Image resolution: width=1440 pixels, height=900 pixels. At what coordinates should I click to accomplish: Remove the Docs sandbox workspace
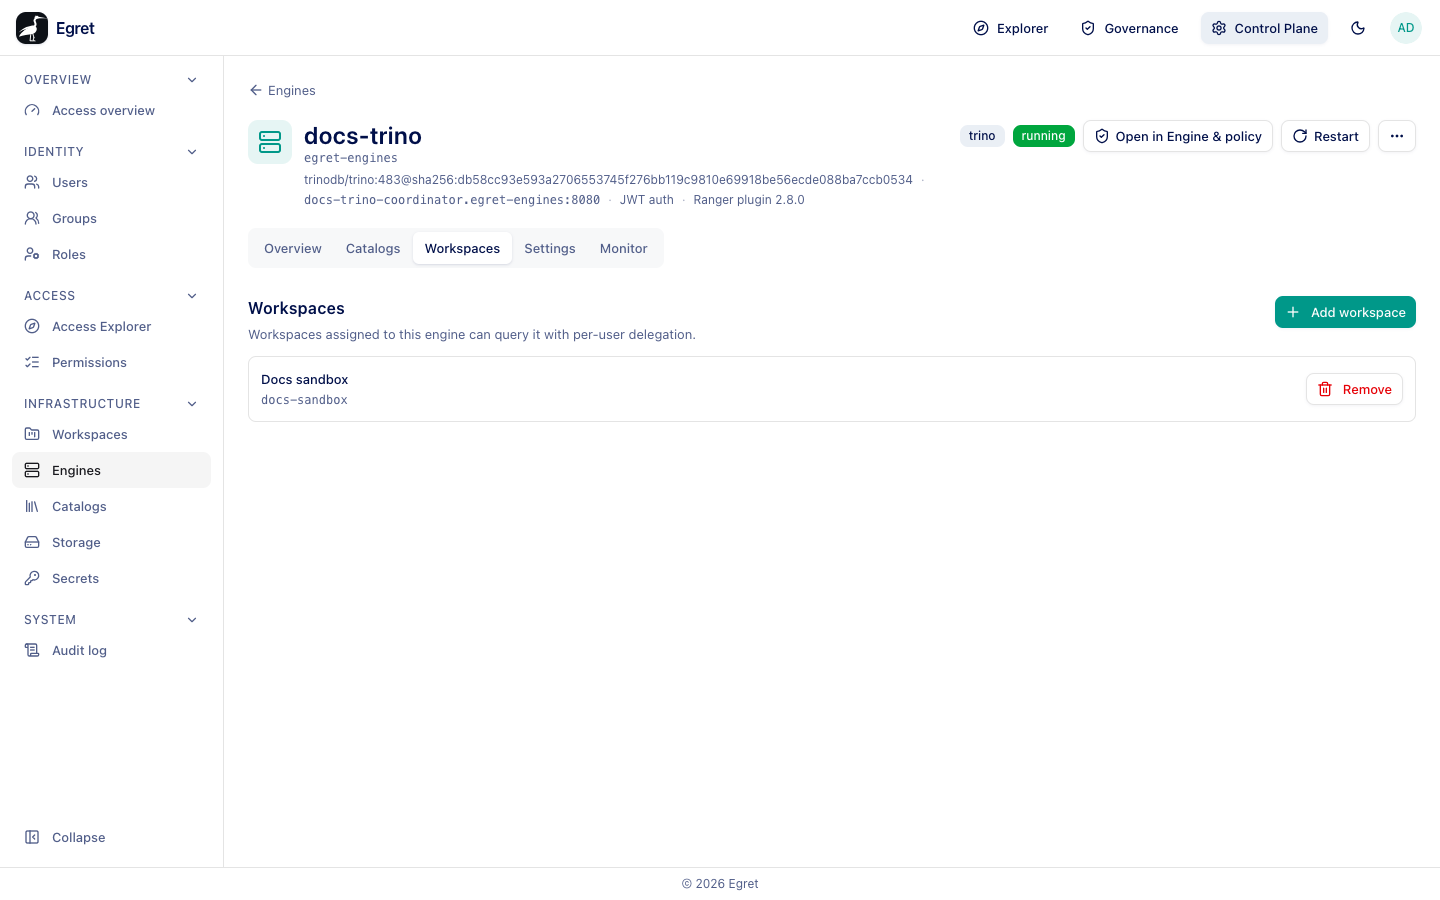(x=1354, y=389)
